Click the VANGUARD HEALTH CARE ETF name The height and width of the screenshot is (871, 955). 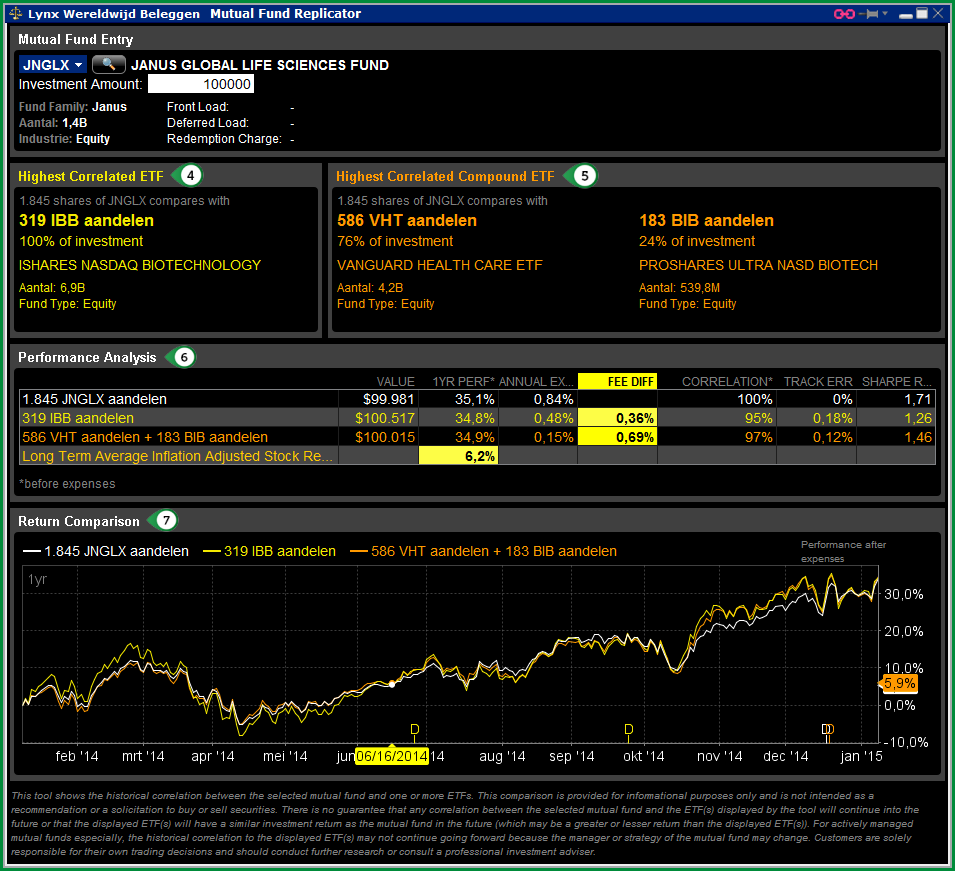439,265
